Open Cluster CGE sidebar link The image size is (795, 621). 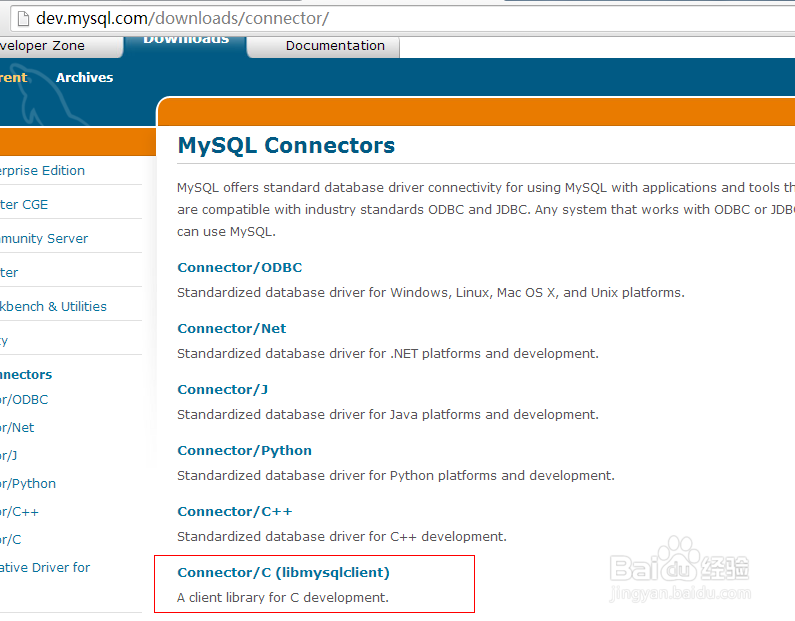pos(24,204)
